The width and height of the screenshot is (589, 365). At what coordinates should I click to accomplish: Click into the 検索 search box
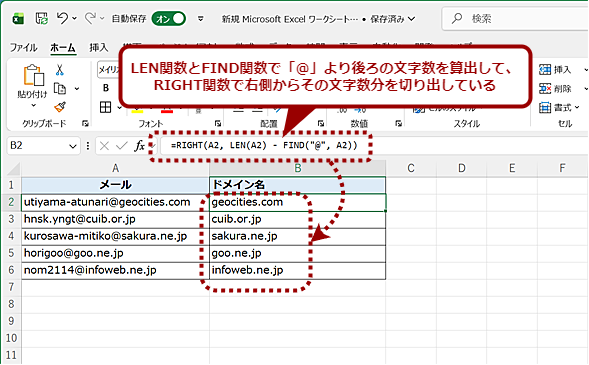(x=515, y=18)
